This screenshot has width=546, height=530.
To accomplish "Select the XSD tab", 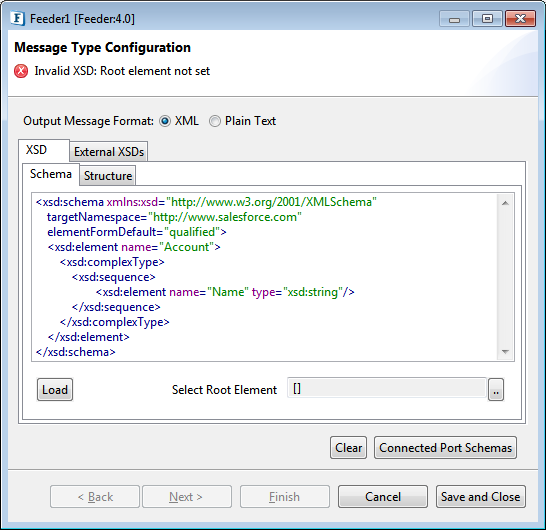I will pos(36,150).
